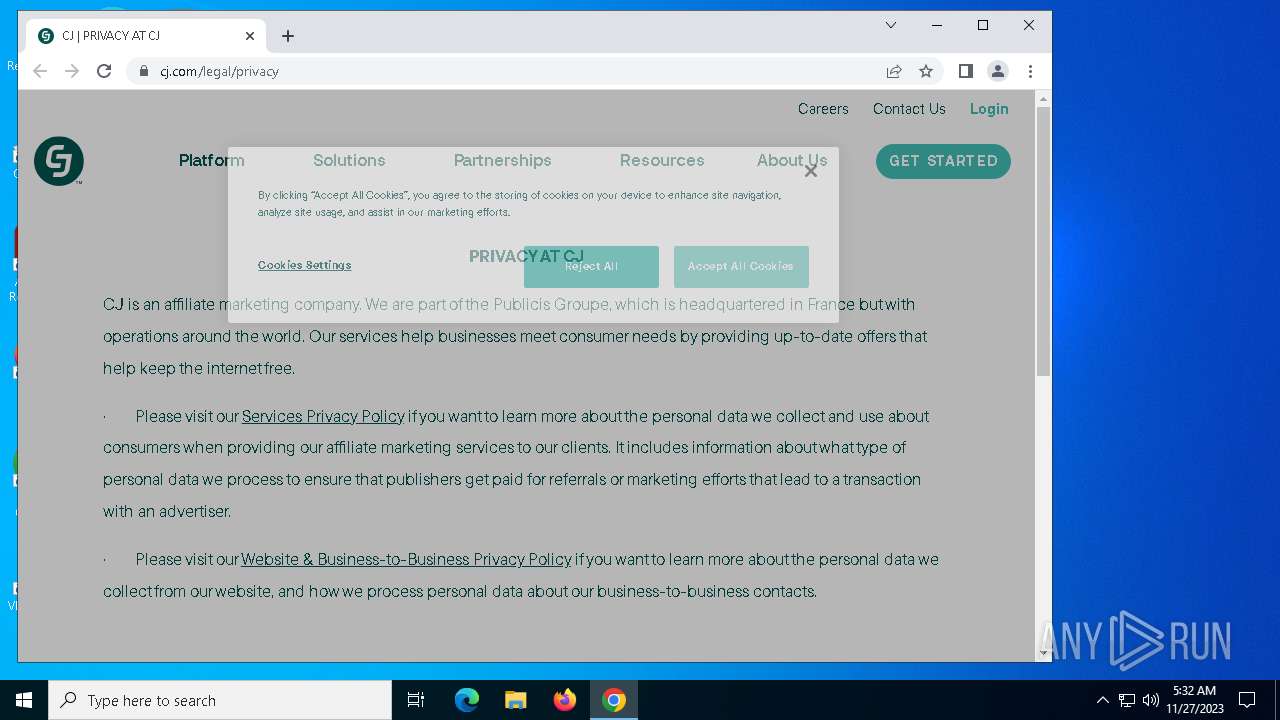This screenshot has width=1280, height=720.
Task: Open the Careers link
Action: click(823, 109)
